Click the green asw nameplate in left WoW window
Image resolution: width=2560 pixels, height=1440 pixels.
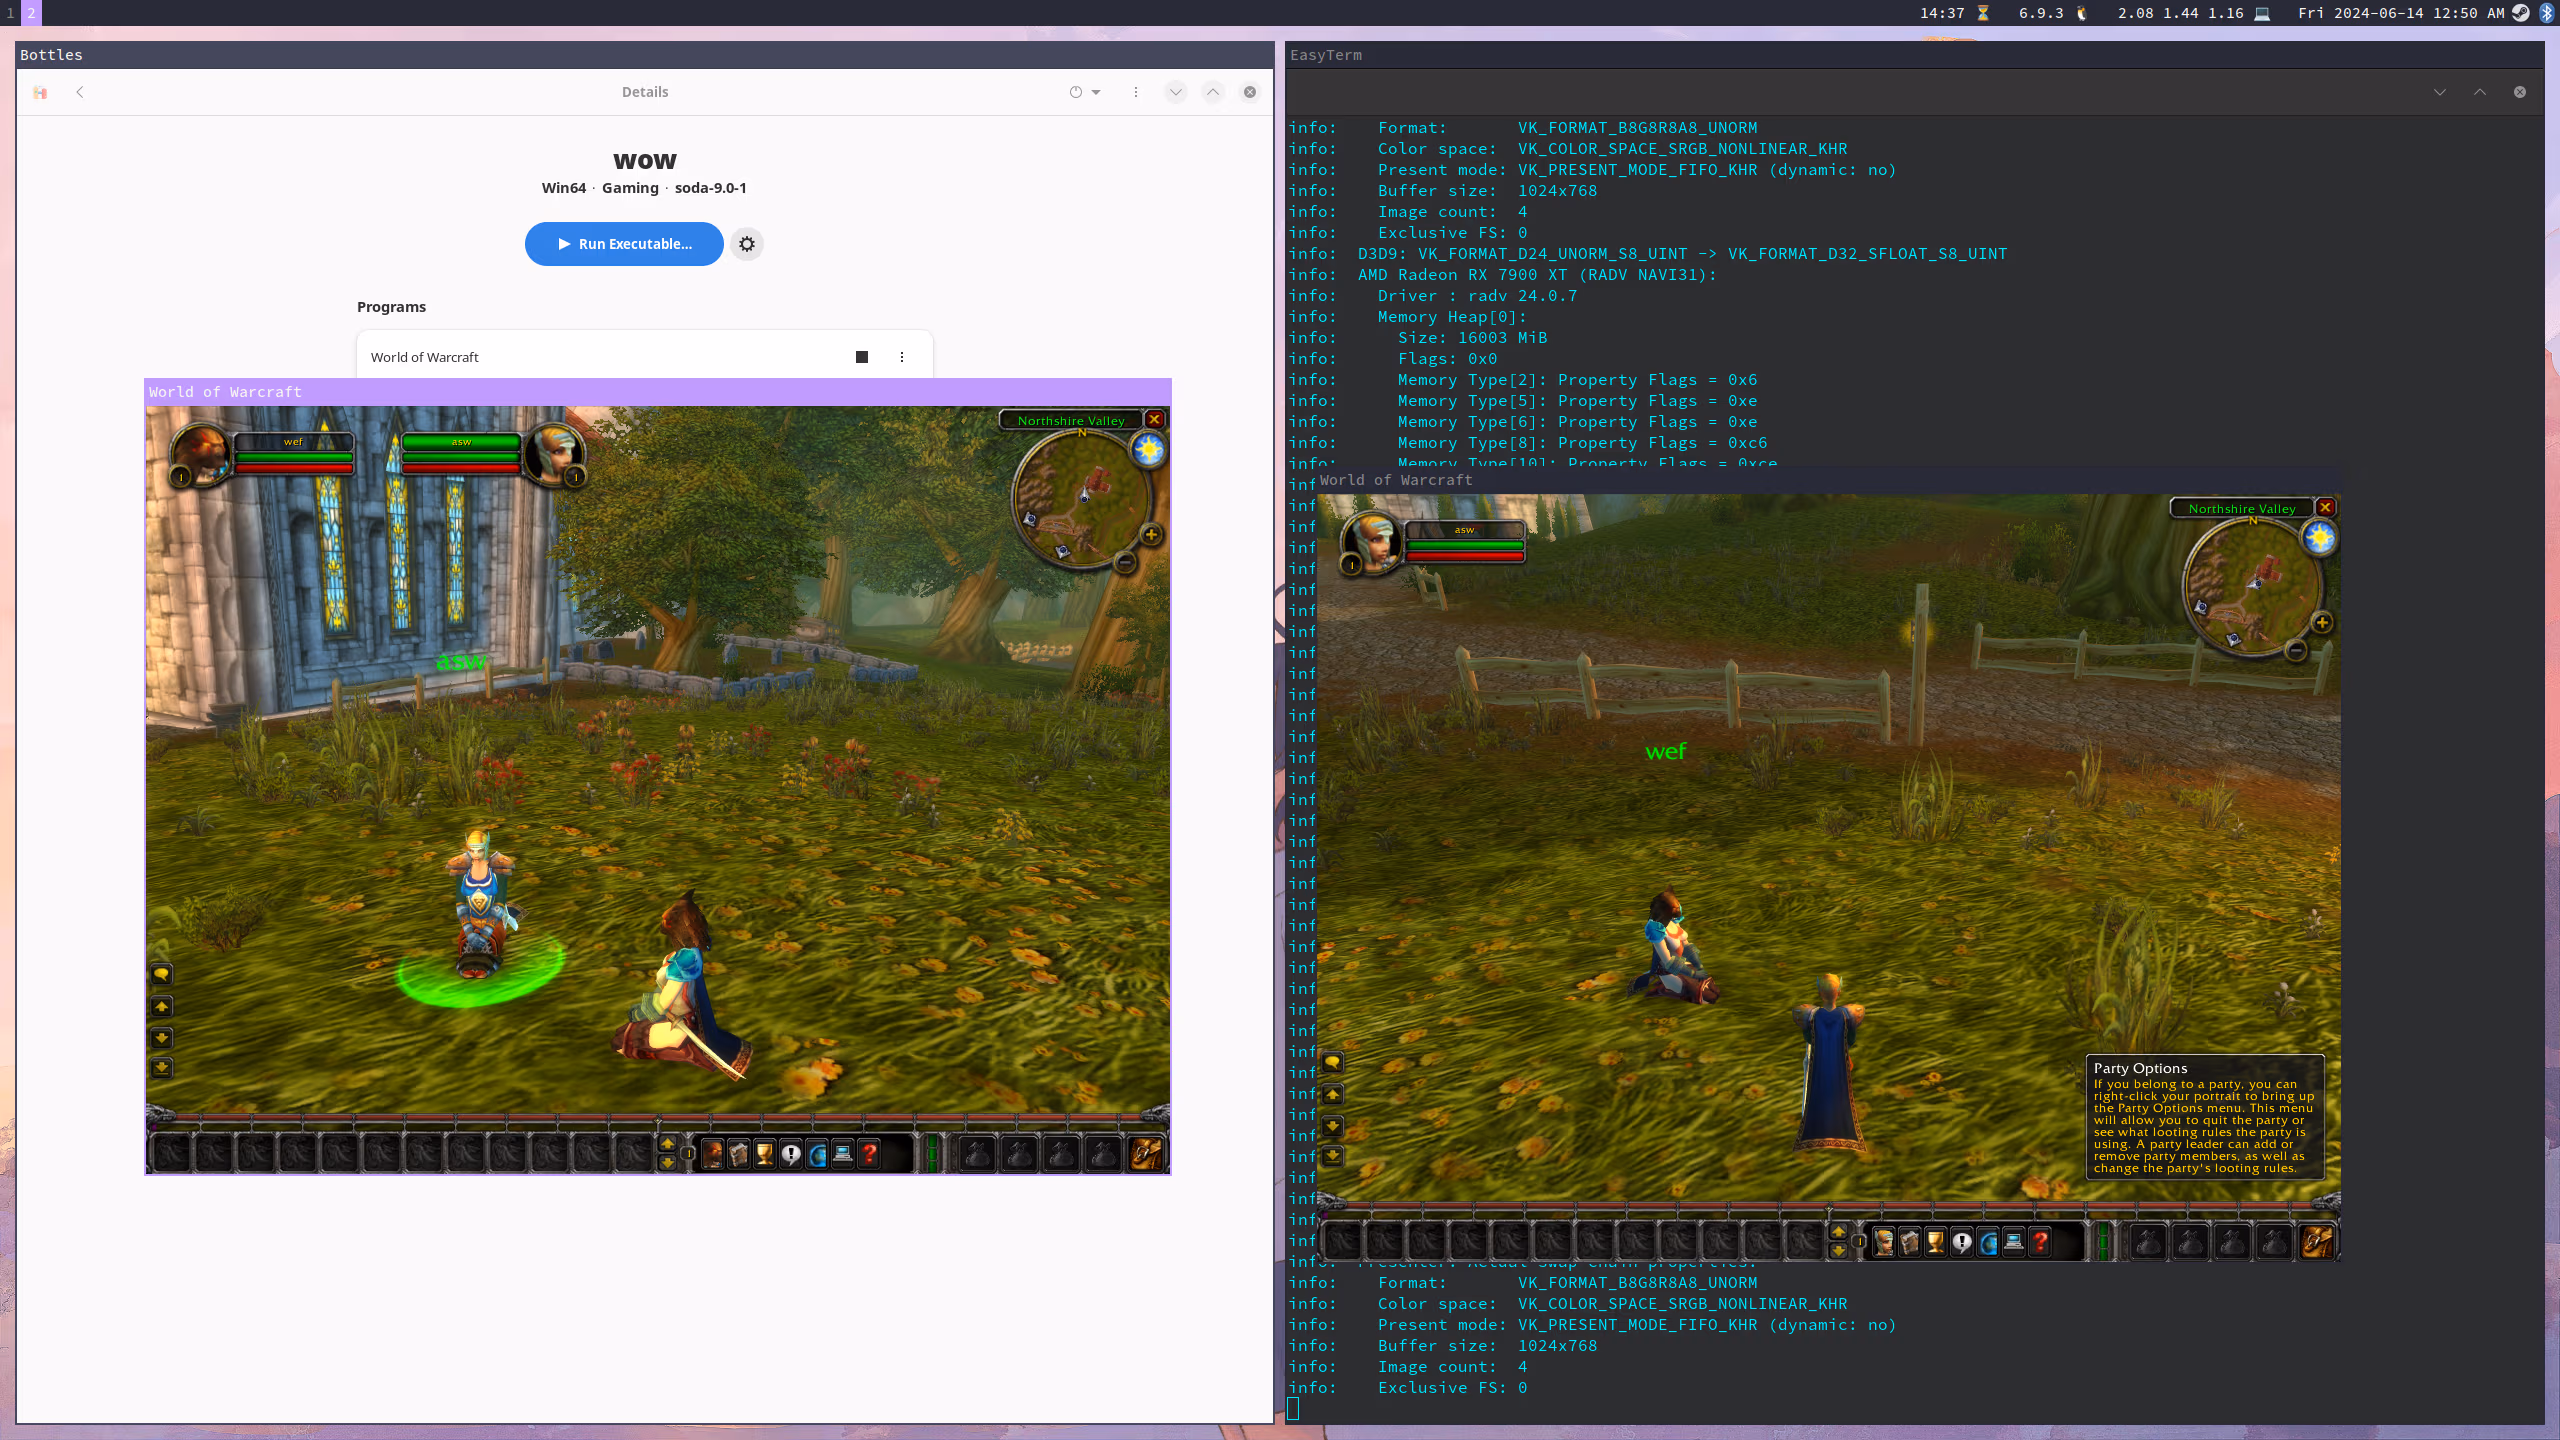pyautogui.click(x=462, y=661)
